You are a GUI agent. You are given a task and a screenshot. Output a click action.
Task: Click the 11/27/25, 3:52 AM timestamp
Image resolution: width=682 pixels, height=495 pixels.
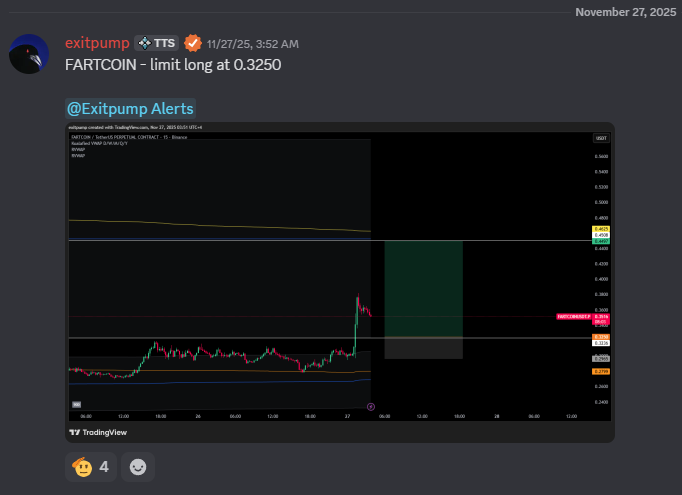[x=253, y=44]
